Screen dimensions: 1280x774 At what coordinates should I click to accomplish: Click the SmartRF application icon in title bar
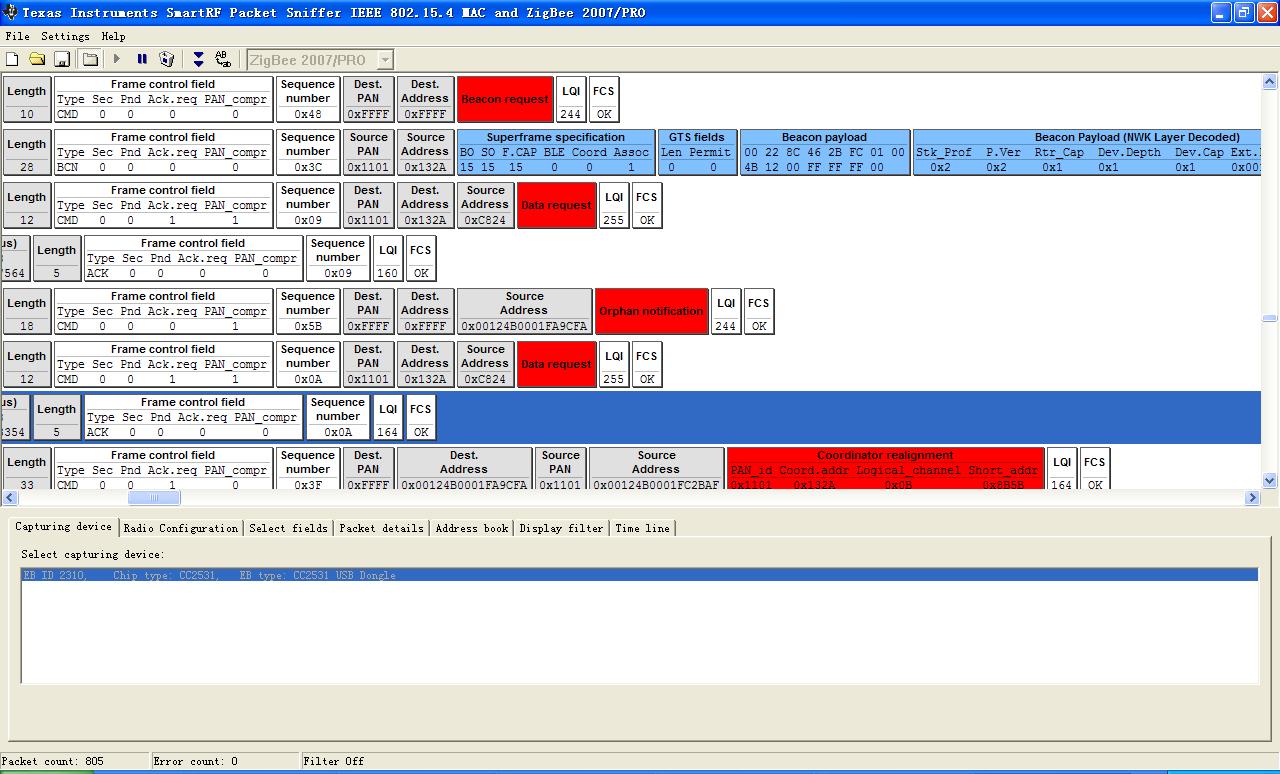tap(11, 12)
